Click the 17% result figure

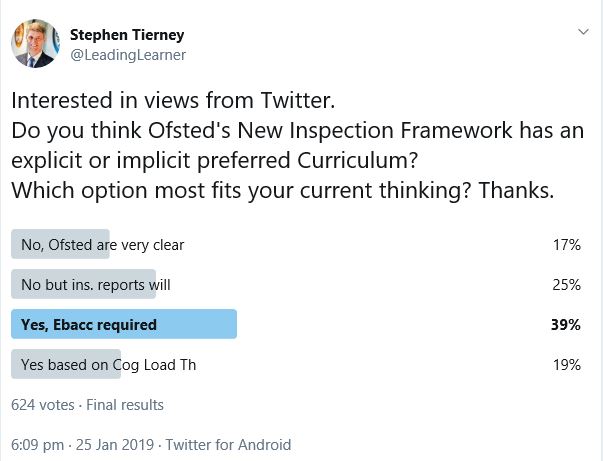pyautogui.click(x=566, y=244)
